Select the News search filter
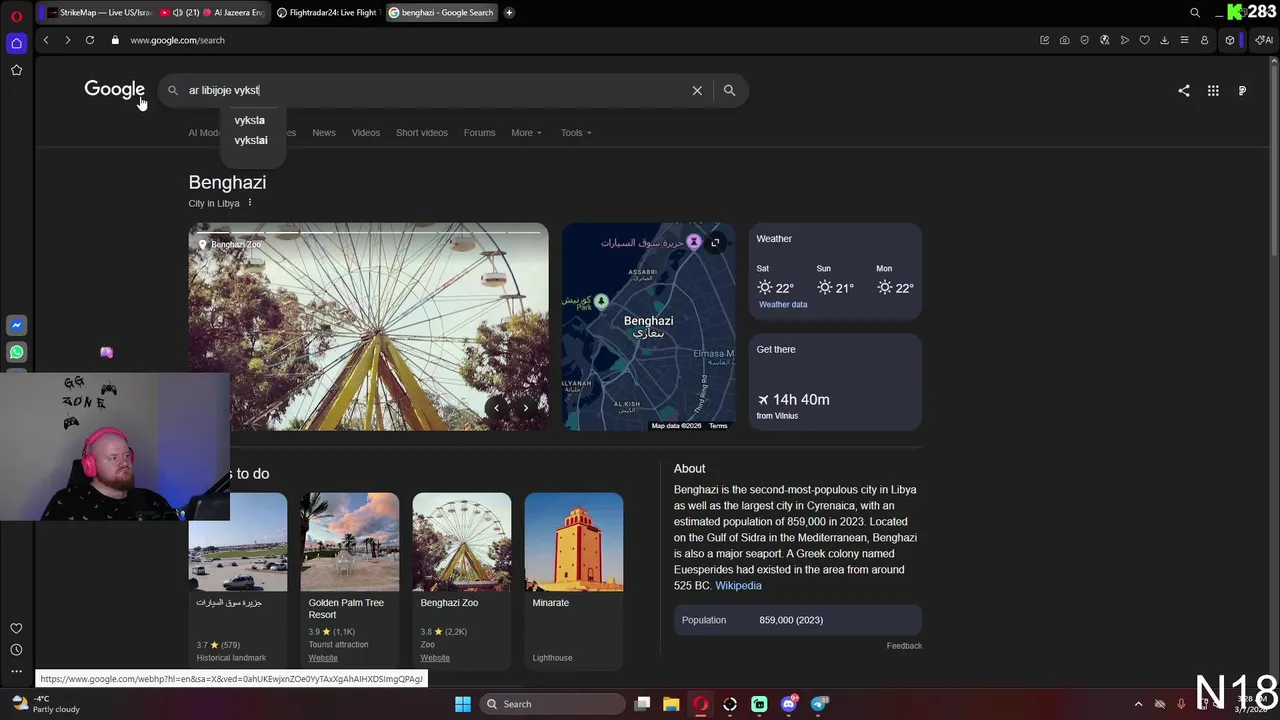Screen dimensions: 1280x720 324,132
